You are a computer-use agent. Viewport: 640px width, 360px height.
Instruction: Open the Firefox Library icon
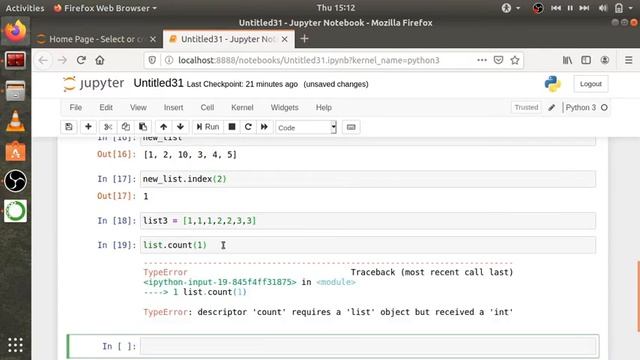567,60
